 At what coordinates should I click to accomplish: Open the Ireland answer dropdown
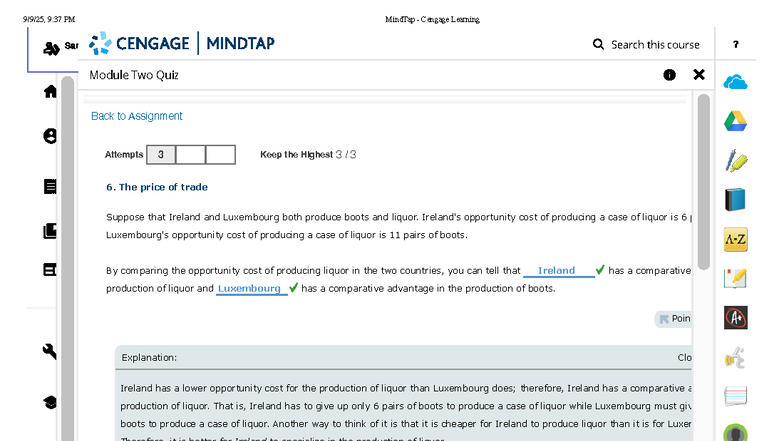tap(558, 271)
